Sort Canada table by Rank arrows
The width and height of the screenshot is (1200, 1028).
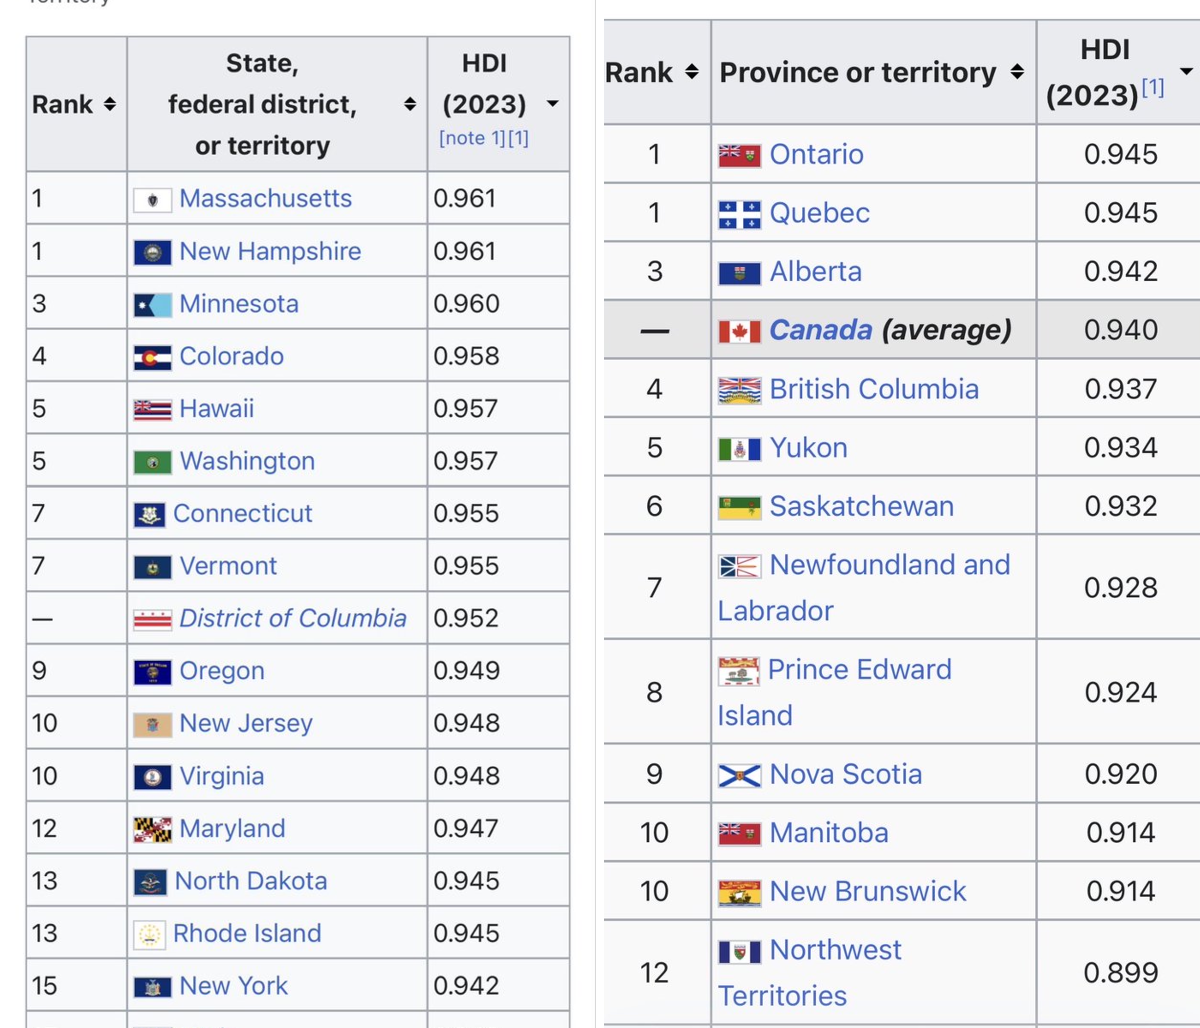[x=691, y=72]
